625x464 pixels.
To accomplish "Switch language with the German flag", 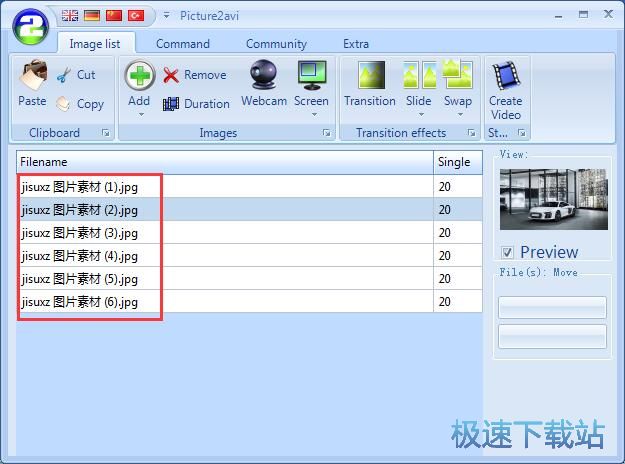I will 92,16.
